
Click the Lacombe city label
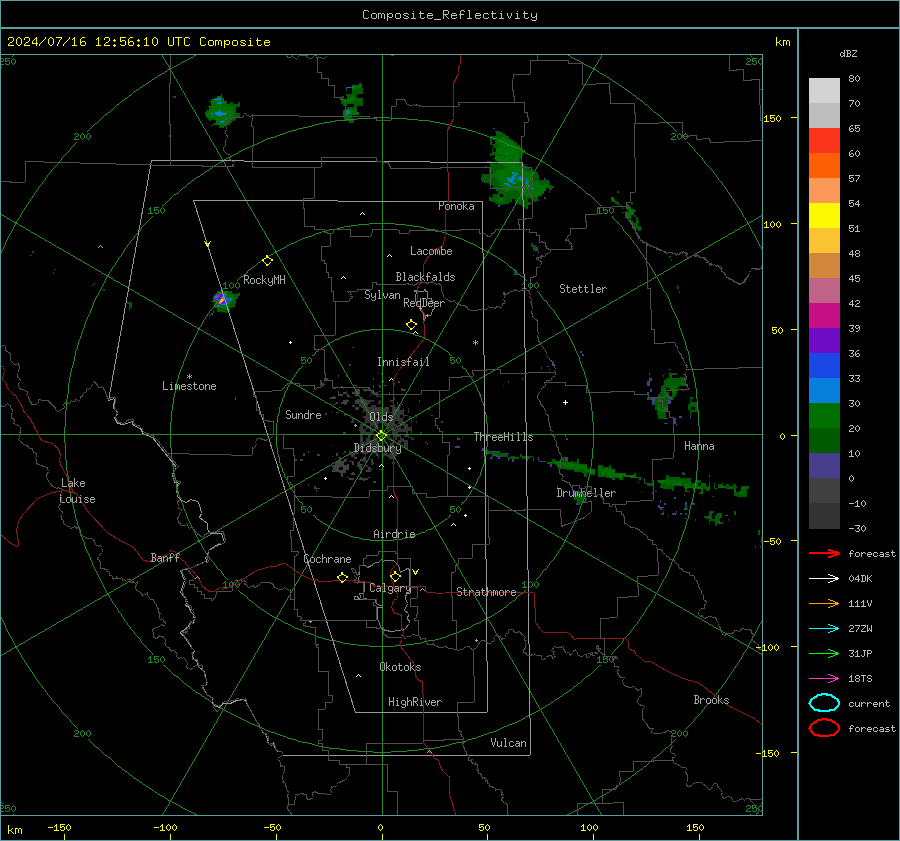pyautogui.click(x=431, y=251)
